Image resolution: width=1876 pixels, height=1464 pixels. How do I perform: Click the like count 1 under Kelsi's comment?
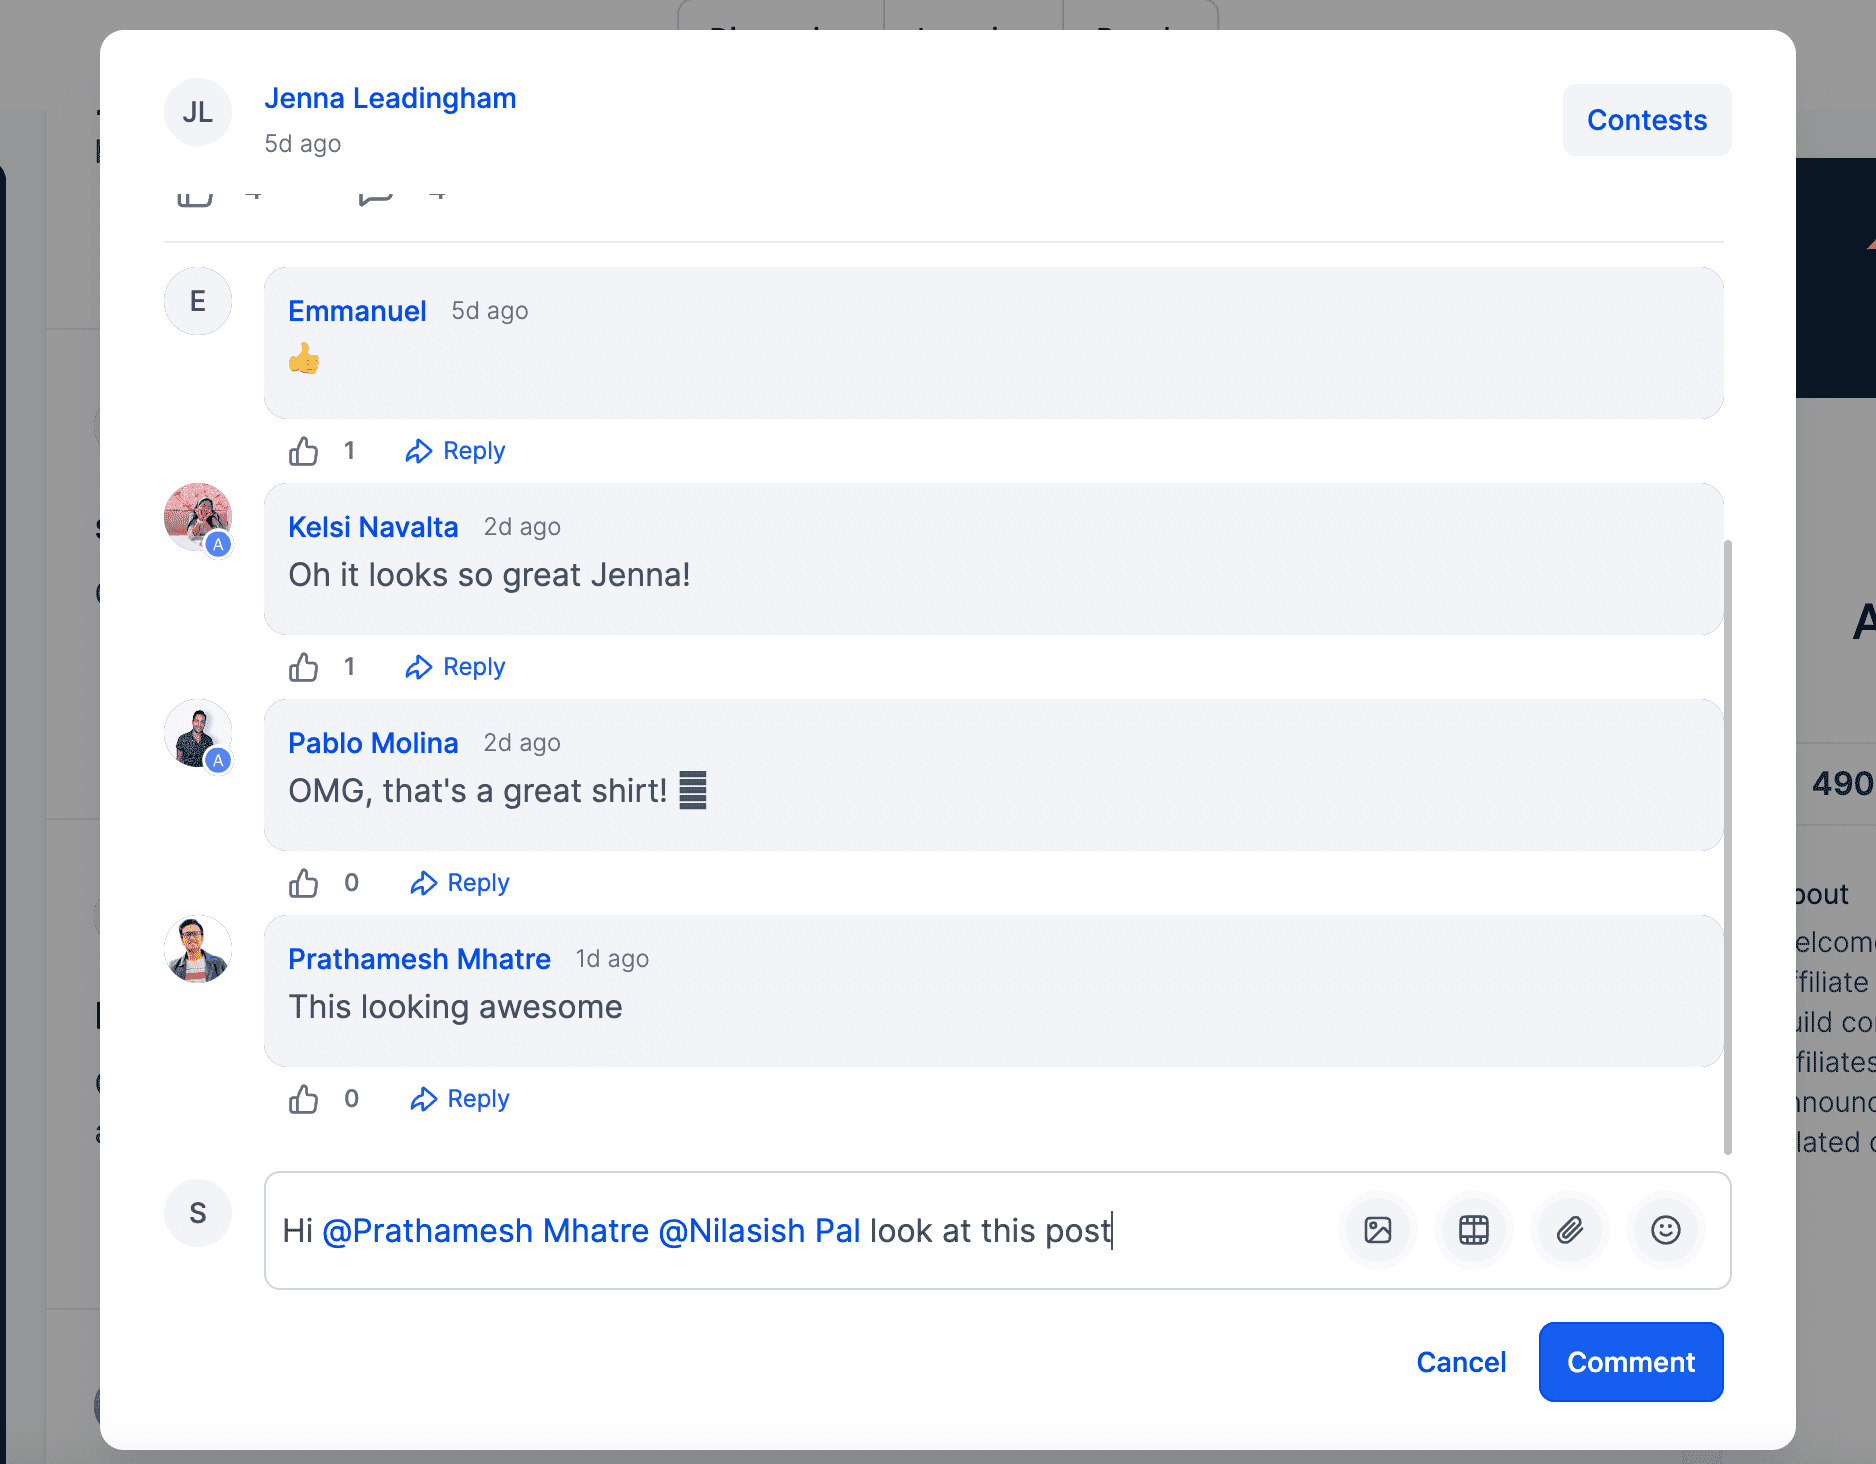pos(349,667)
